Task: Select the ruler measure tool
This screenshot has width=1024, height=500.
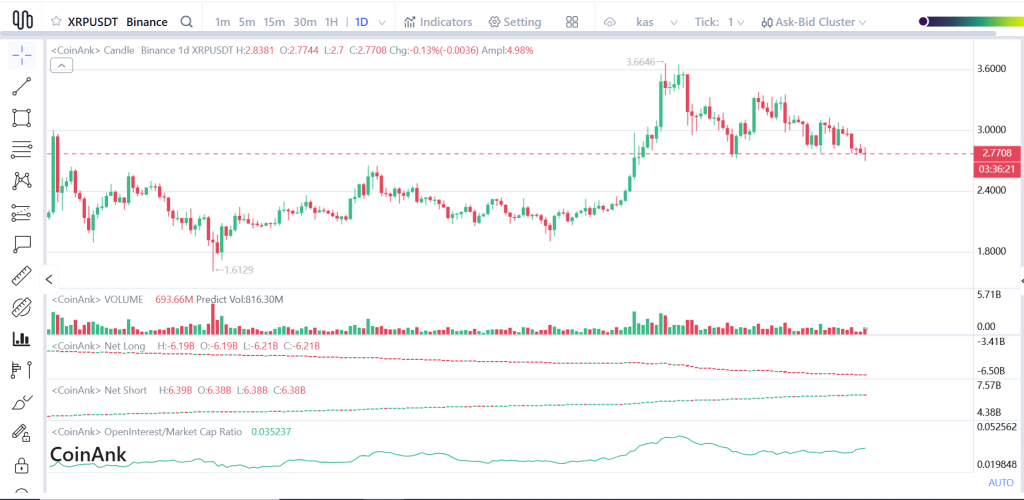Action: point(22,275)
